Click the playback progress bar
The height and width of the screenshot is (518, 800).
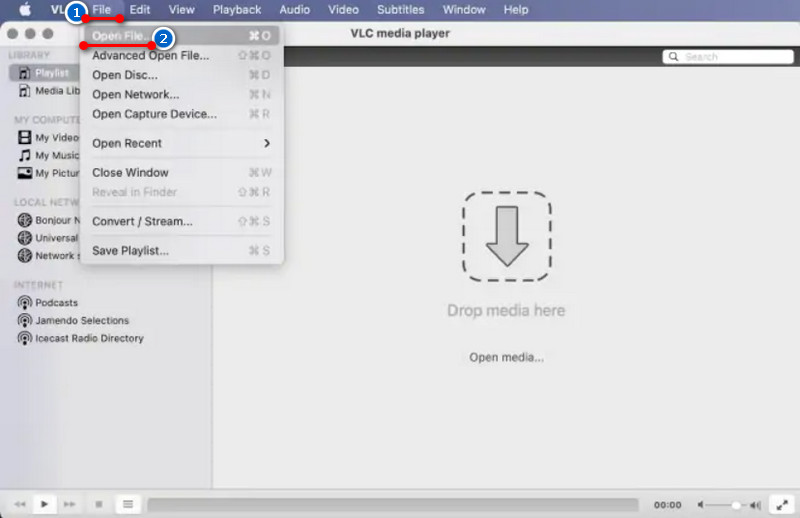point(393,505)
